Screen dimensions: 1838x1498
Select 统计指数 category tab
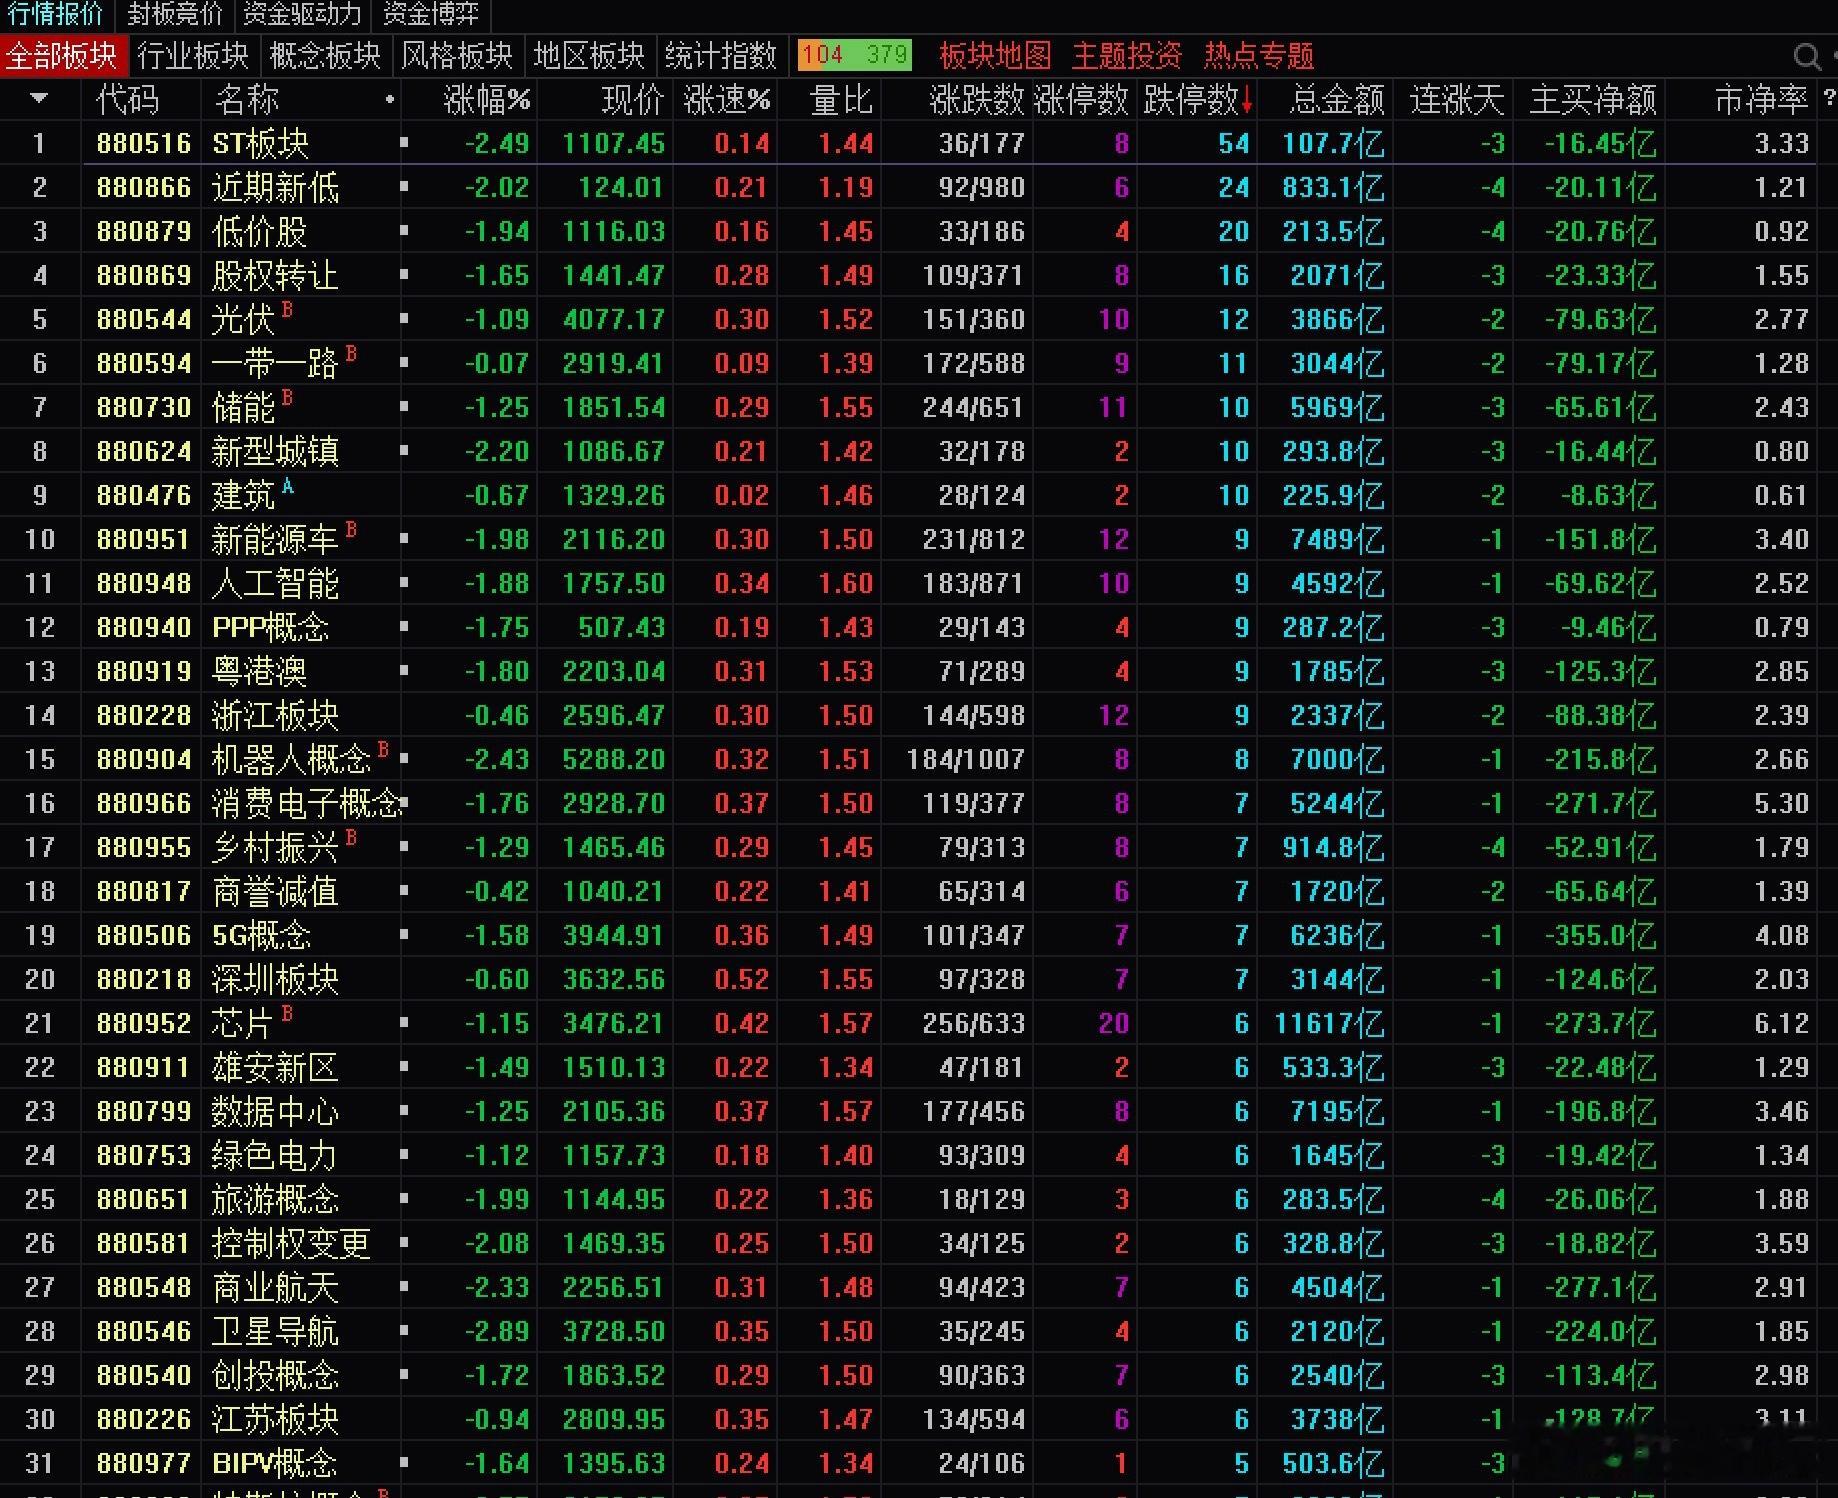(x=721, y=56)
